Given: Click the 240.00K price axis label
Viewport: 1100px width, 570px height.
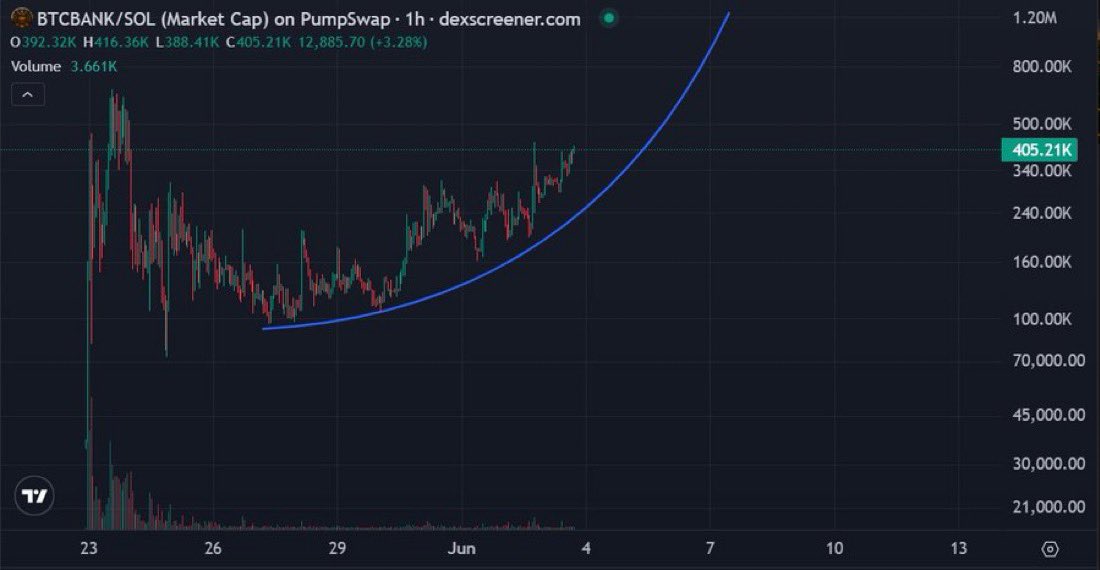Looking at the screenshot, I should pos(1042,212).
